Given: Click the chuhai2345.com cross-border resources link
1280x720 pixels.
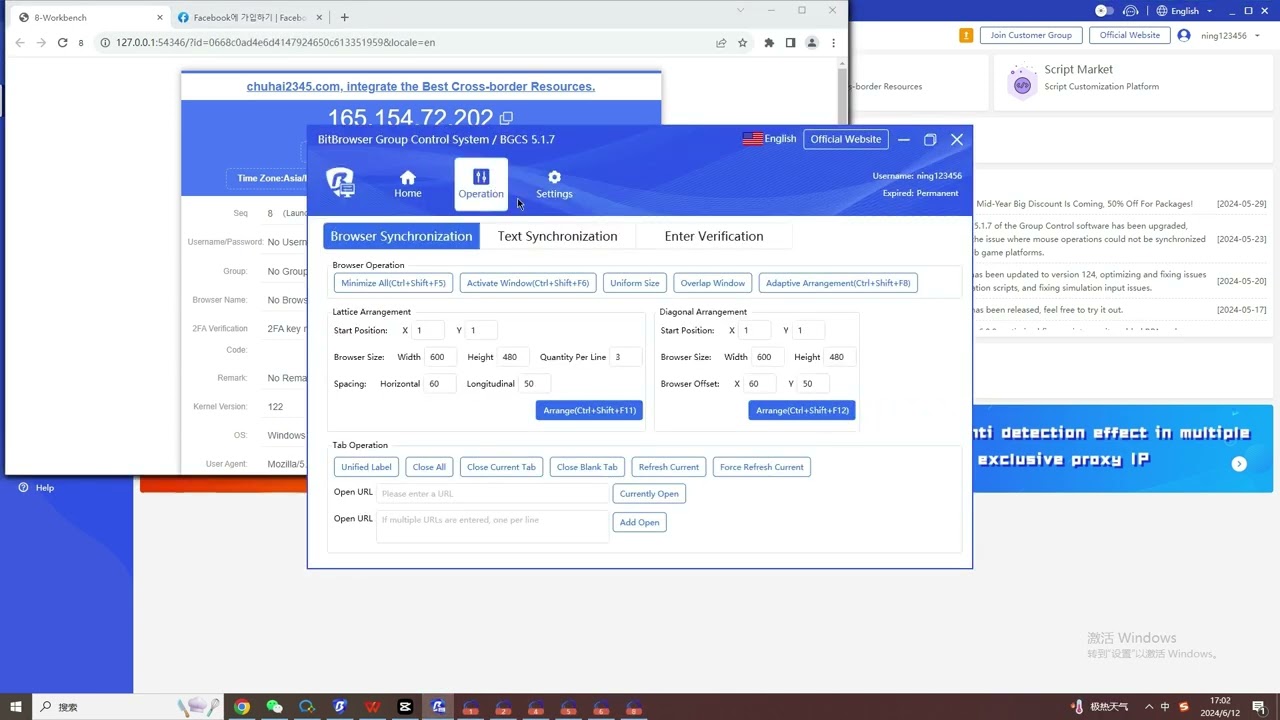Looking at the screenshot, I should click(x=421, y=87).
